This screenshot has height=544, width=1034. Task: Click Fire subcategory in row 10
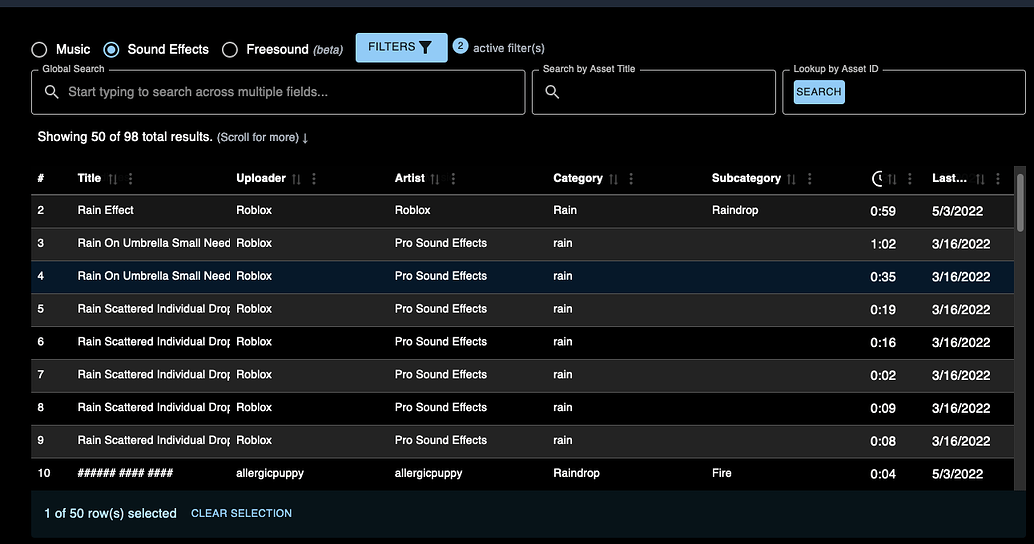[x=721, y=473]
